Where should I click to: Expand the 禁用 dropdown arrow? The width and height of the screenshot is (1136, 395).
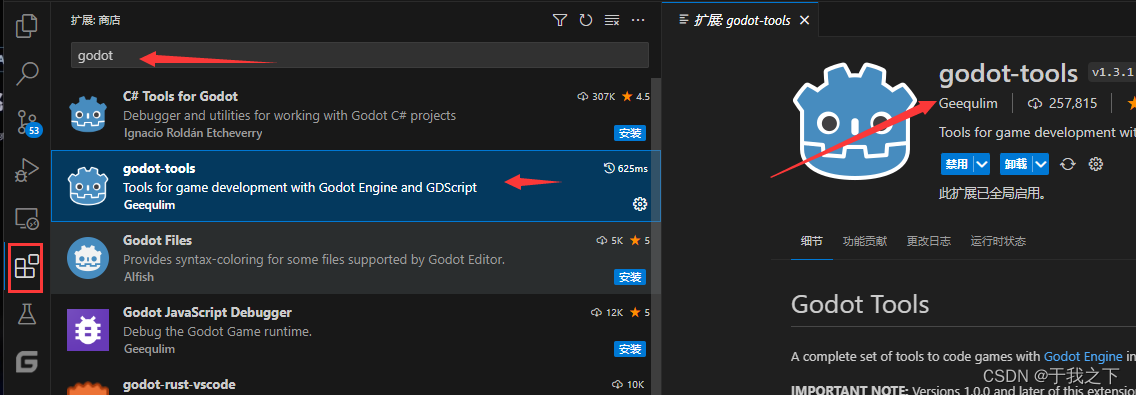pos(982,164)
